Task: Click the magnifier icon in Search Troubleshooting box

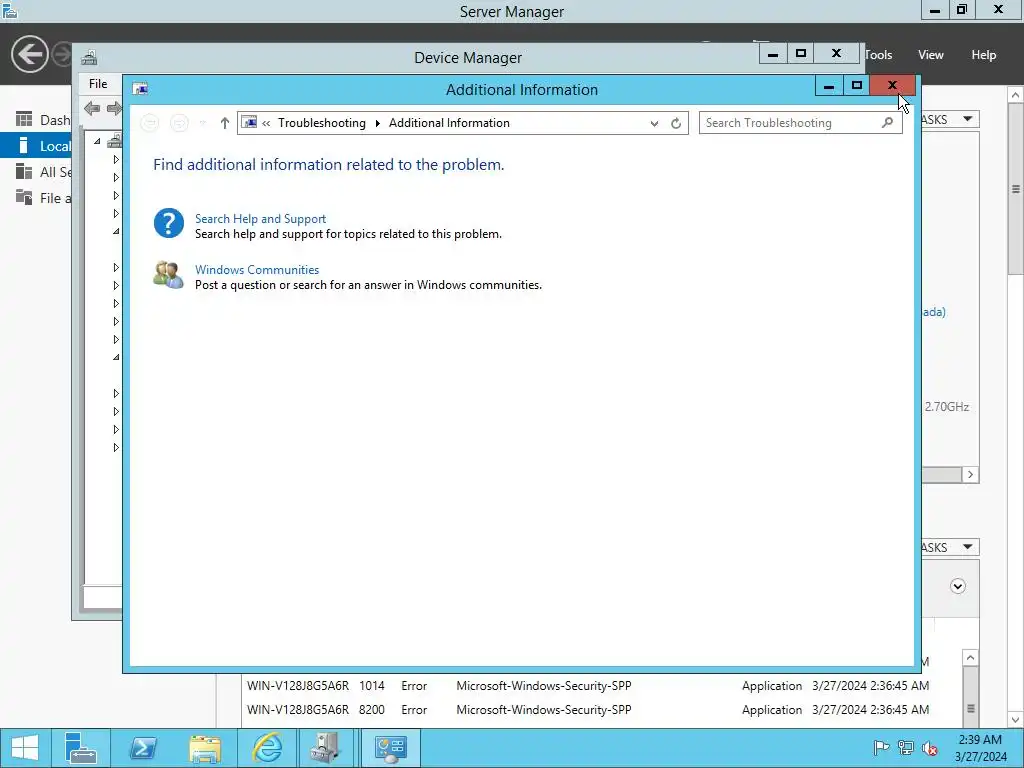Action: pos(887,122)
